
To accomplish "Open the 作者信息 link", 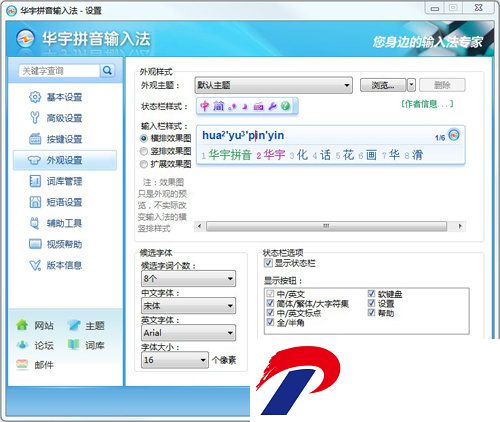I will click(x=427, y=104).
